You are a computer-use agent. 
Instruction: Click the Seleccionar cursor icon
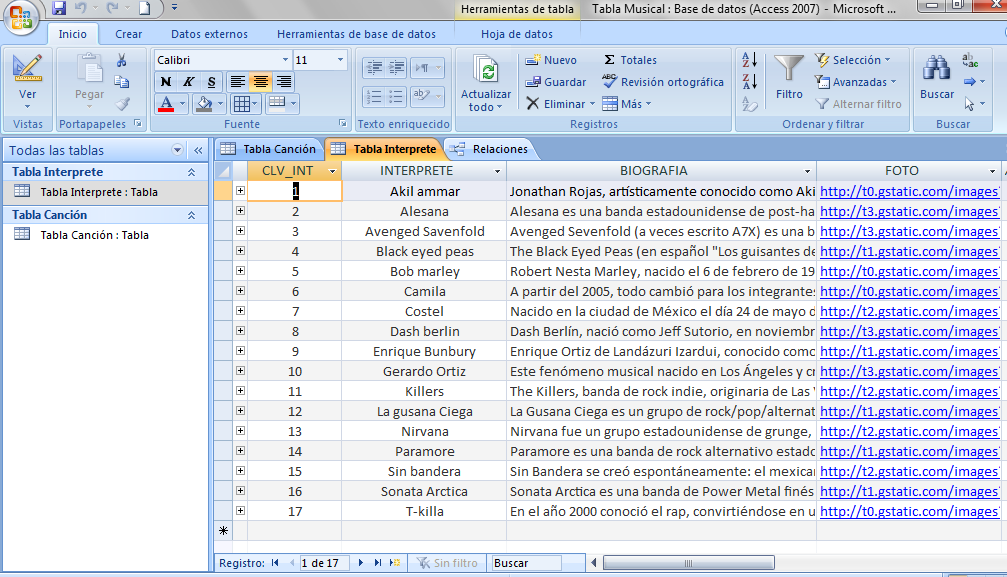(x=970, y=104)
